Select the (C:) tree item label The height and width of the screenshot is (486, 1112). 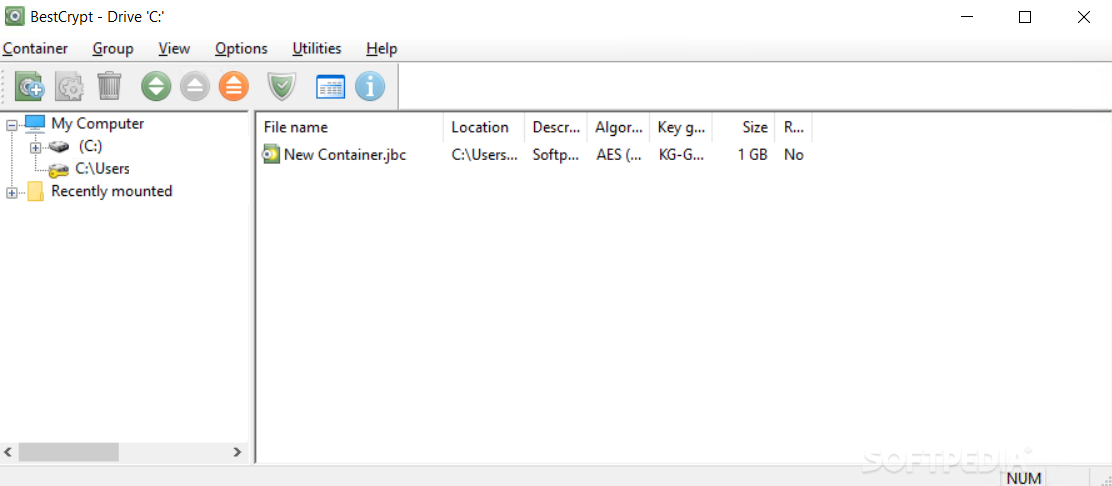pos(91,146)
